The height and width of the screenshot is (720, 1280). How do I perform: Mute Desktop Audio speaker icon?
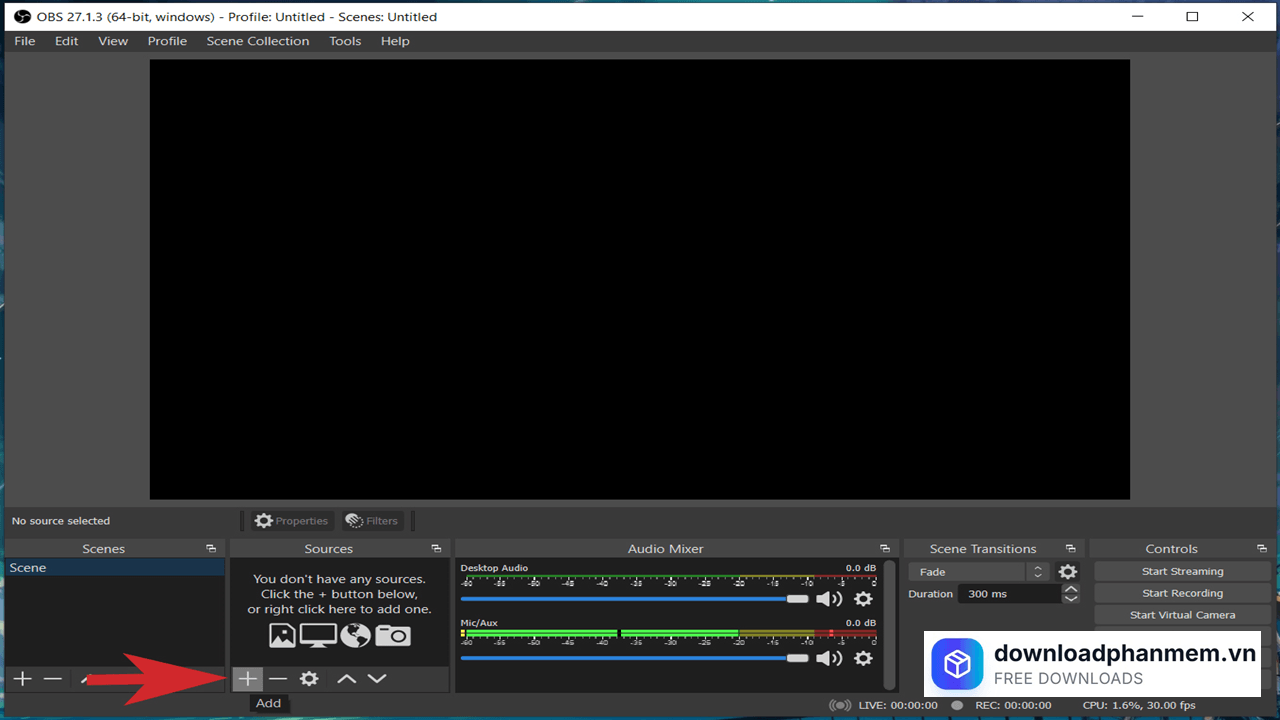pyautogui.click(x=829, y=599)
